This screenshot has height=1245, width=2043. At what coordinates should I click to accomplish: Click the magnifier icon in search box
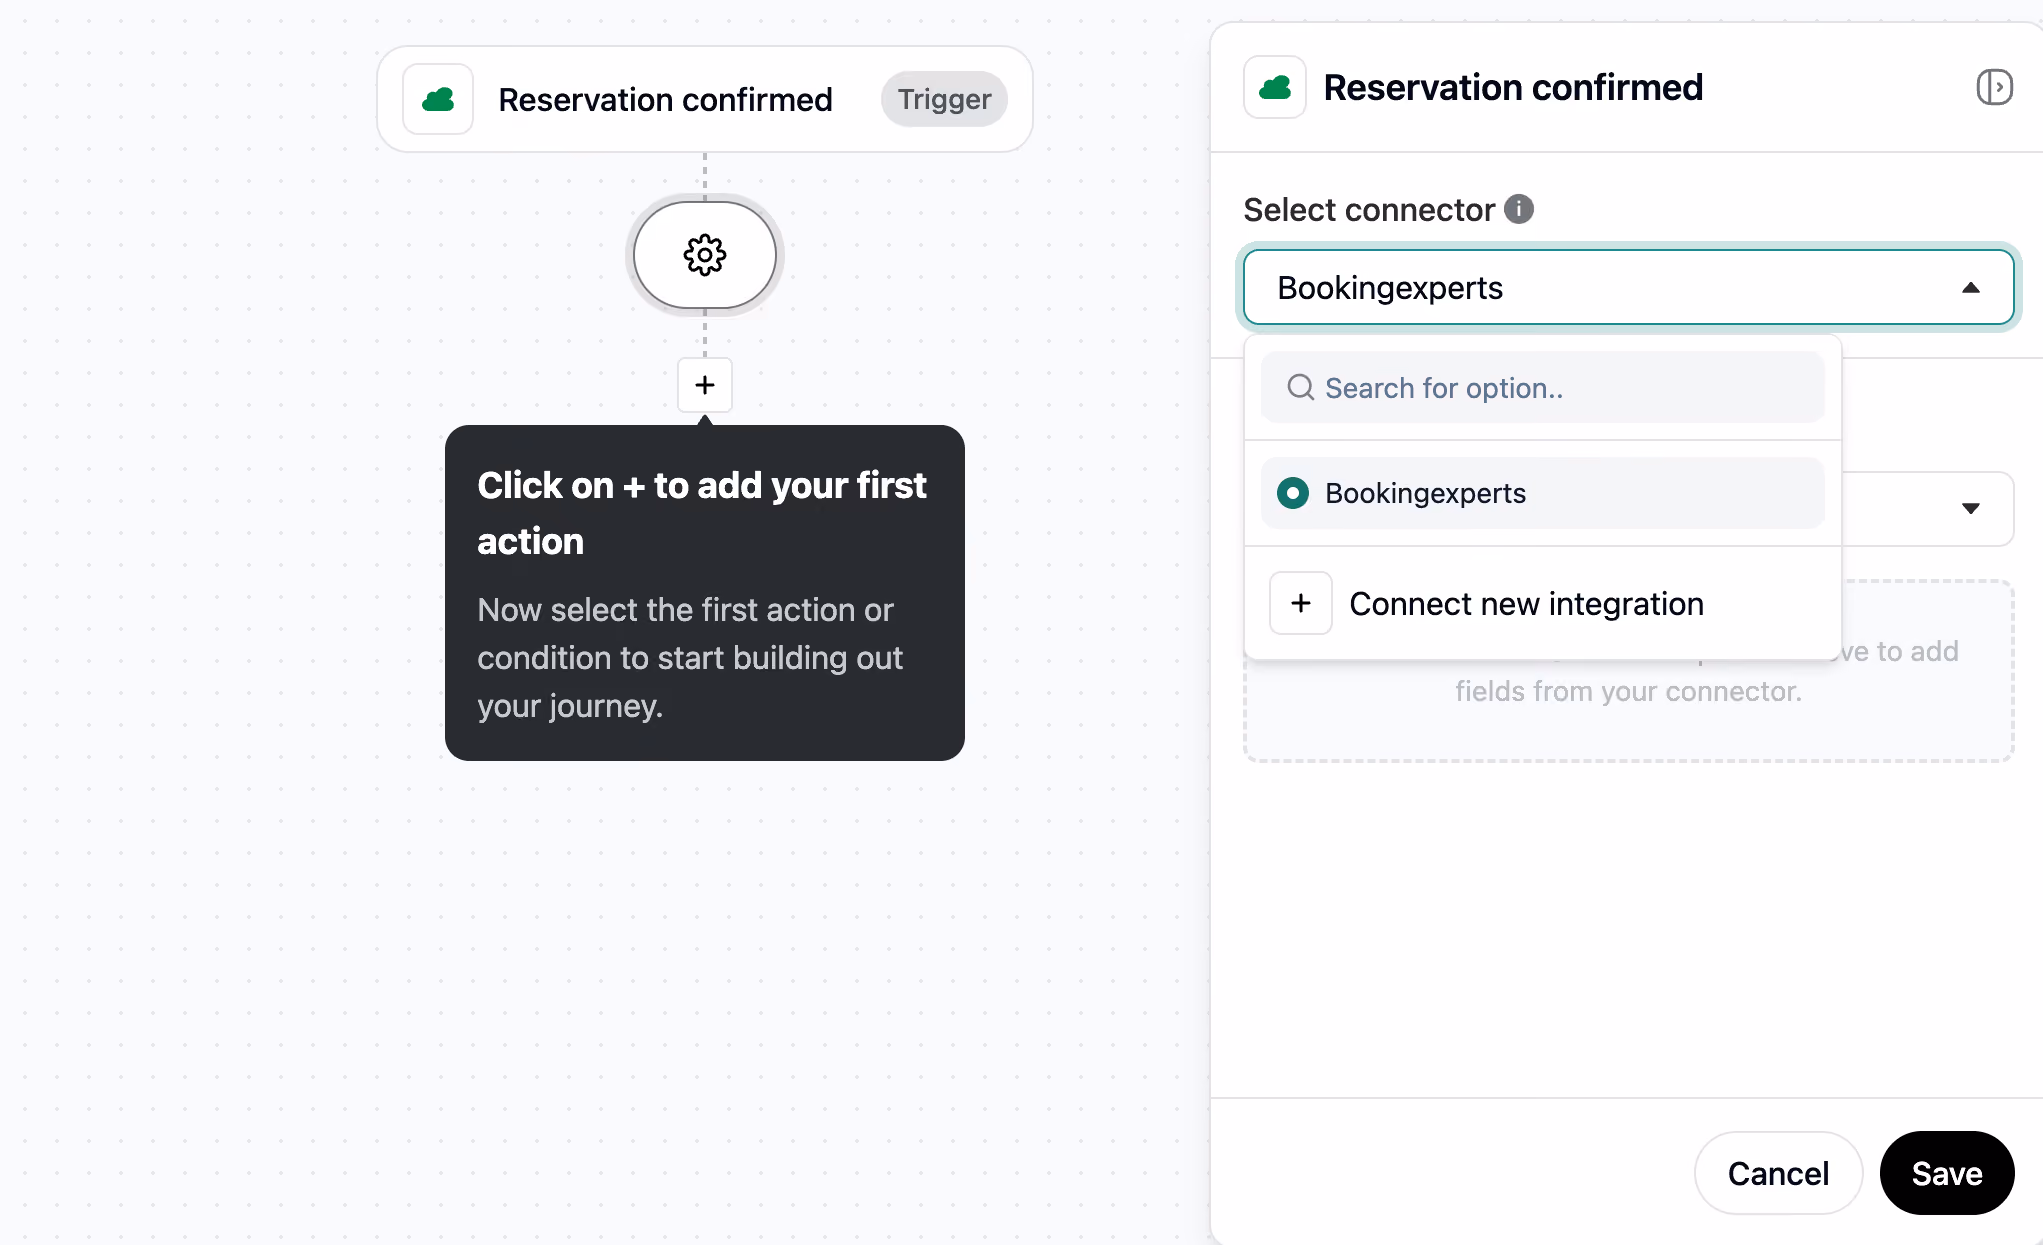1300,388
